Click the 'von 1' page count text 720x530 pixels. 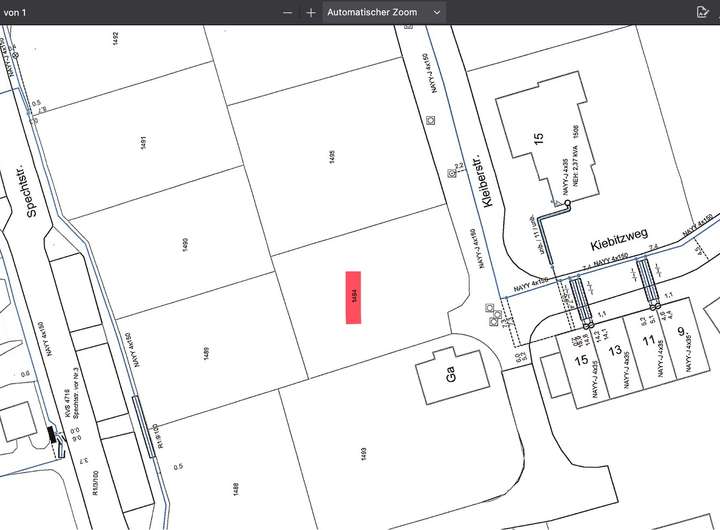pos(16,12)
